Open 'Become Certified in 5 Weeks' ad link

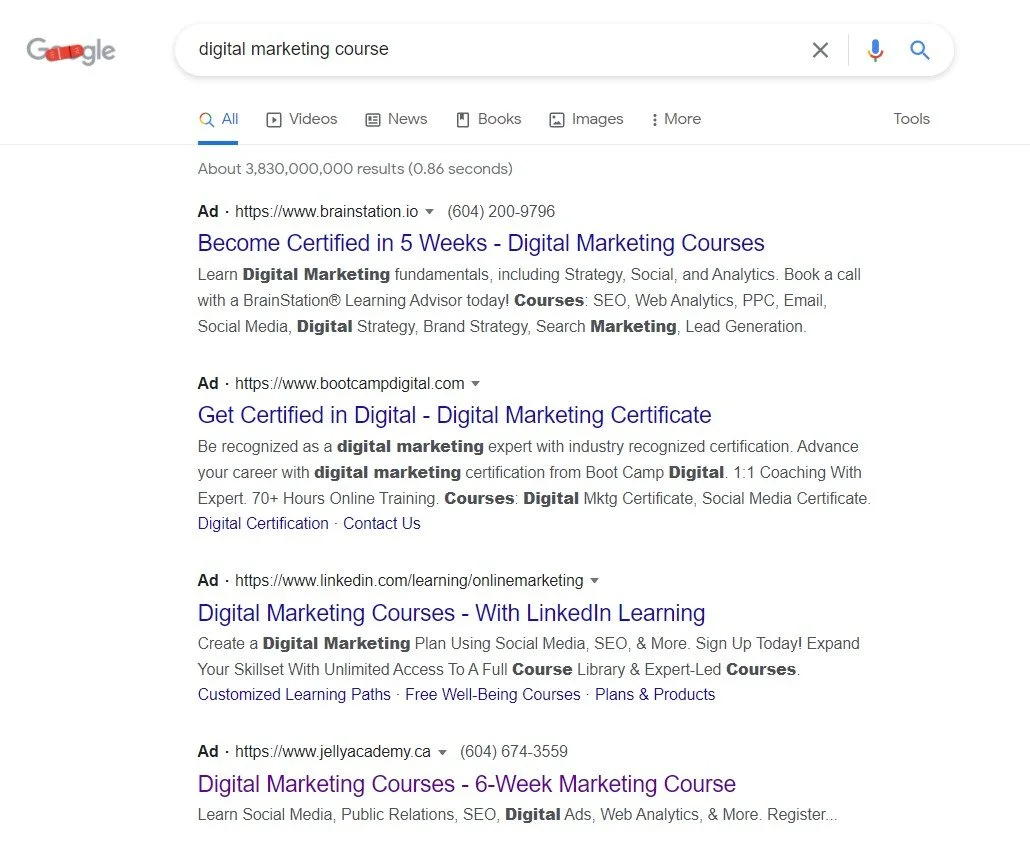click(x=481, y=243)
